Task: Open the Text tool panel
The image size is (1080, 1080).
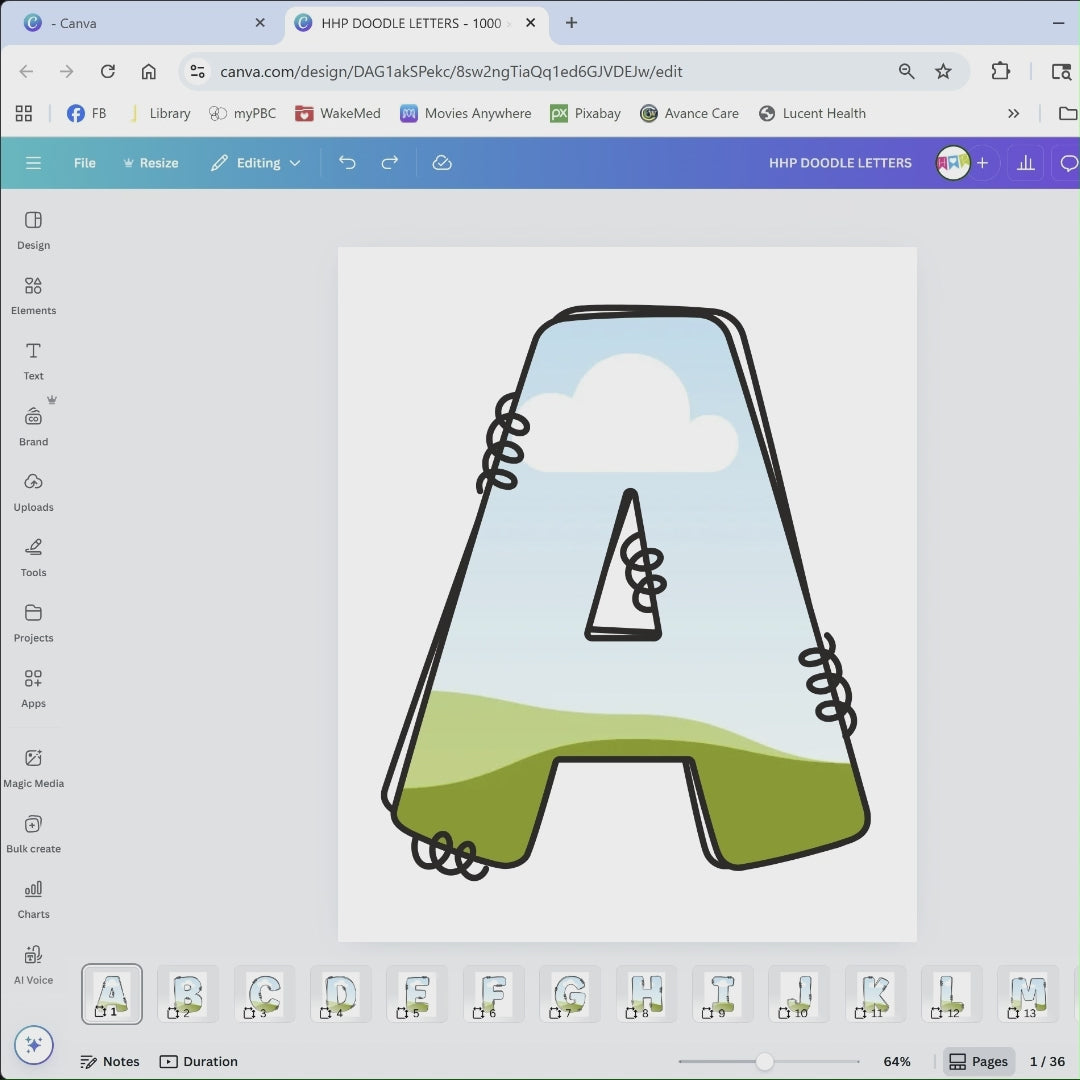Action: [x=33, y=360]
